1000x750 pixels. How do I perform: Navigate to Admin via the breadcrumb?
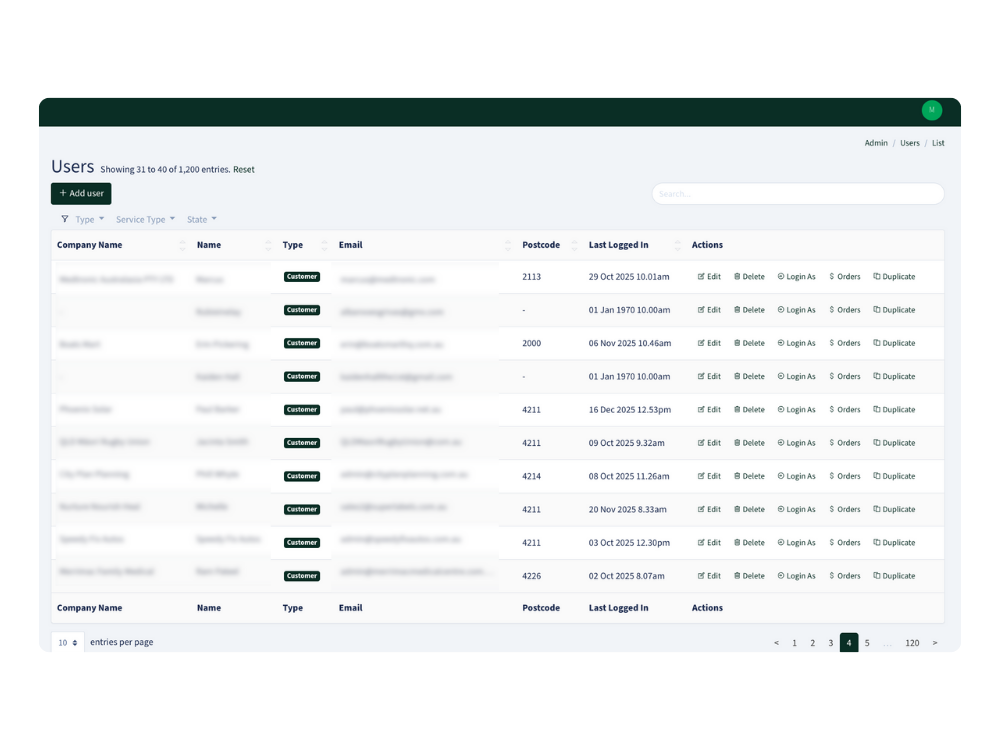[875, 142]
